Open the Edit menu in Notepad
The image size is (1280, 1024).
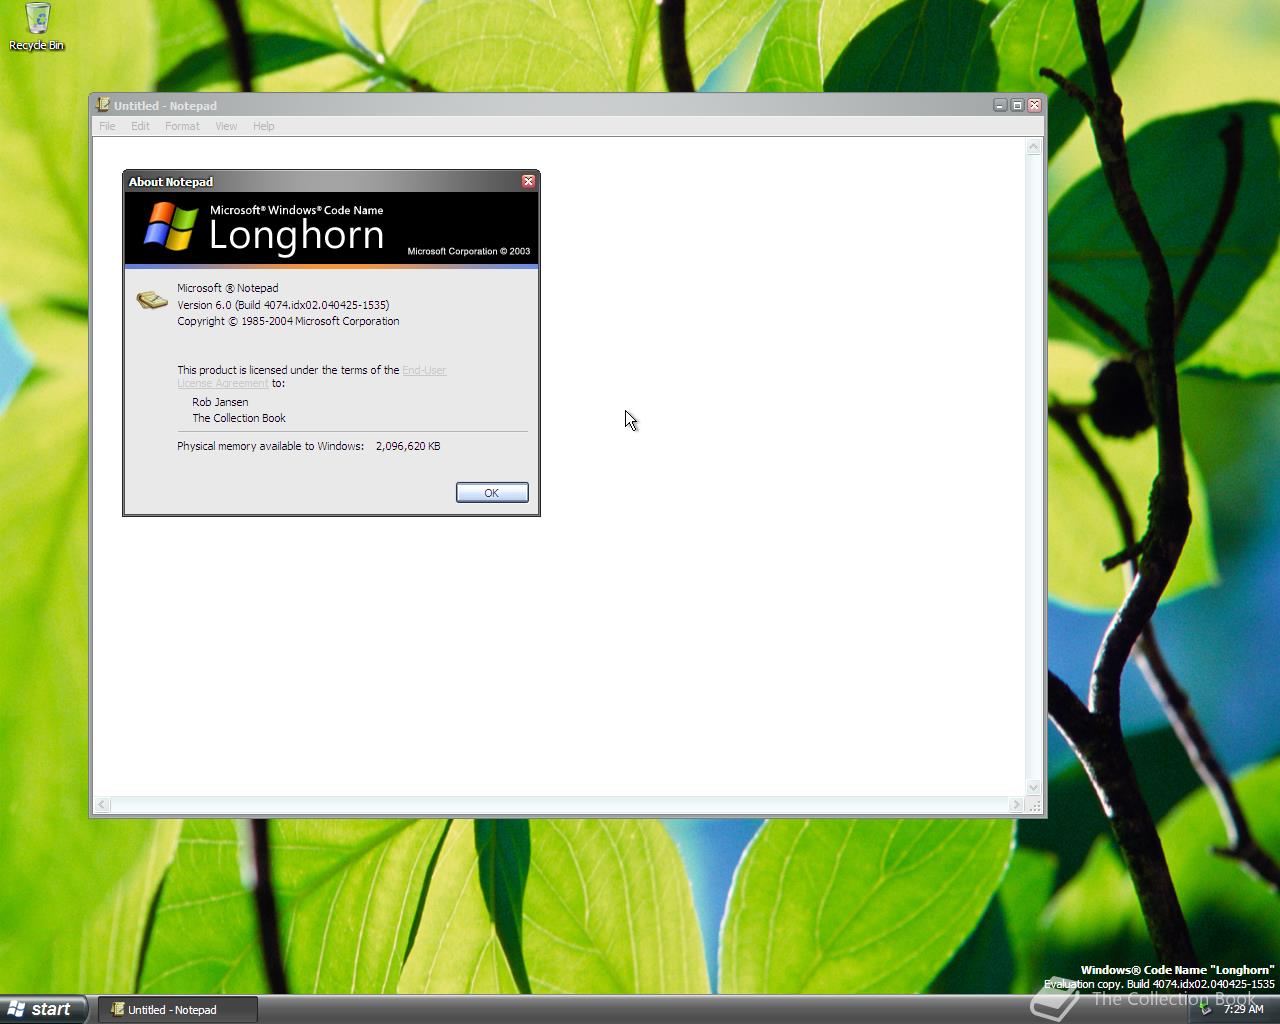140,126
